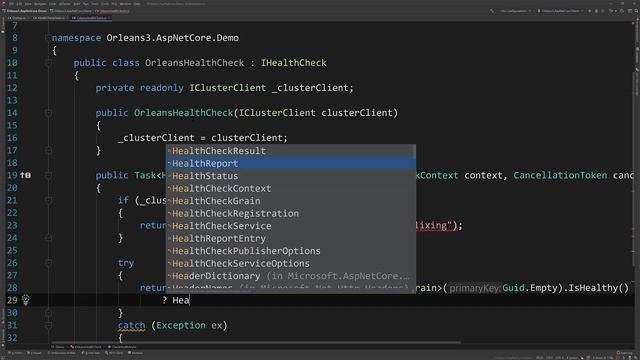The width and height of the screenshot is (640, 360).
Task: Click line number 29 in the gutter
Action: coord(12,300)
